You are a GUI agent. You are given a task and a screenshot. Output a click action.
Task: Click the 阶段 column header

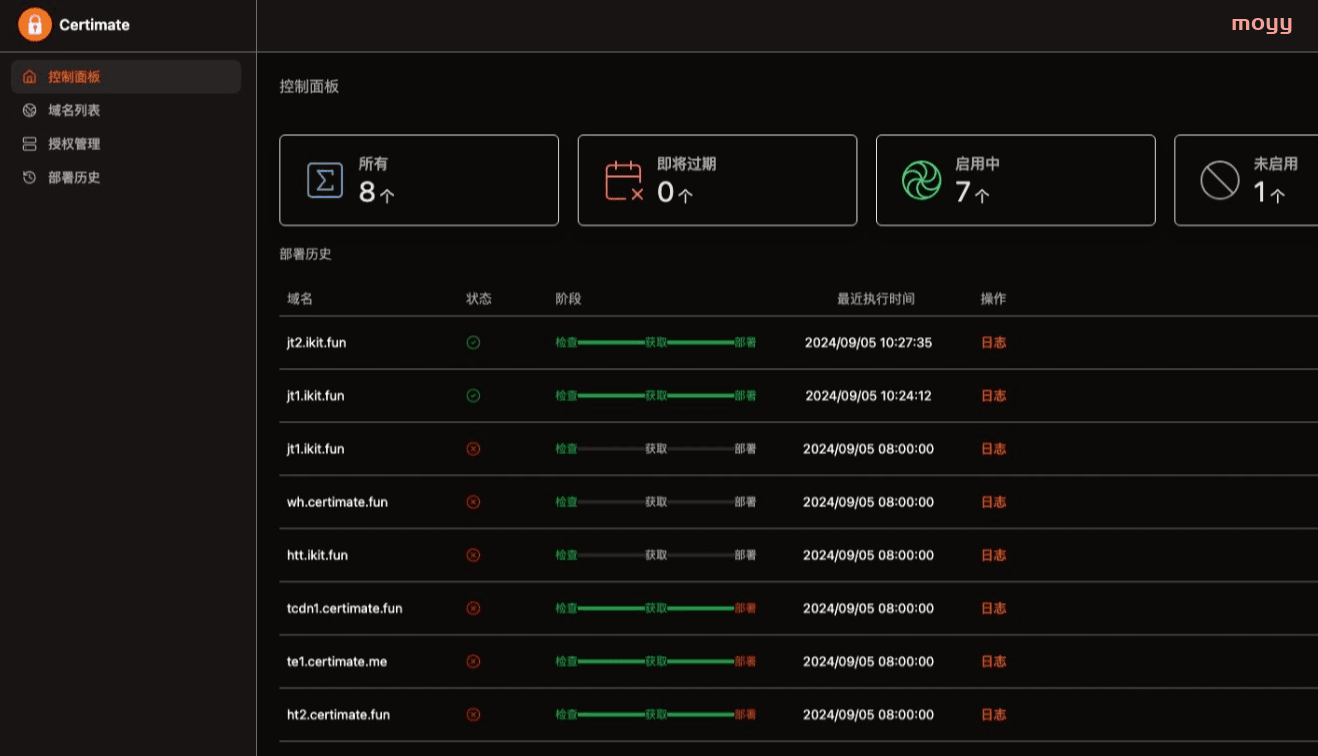568,299
